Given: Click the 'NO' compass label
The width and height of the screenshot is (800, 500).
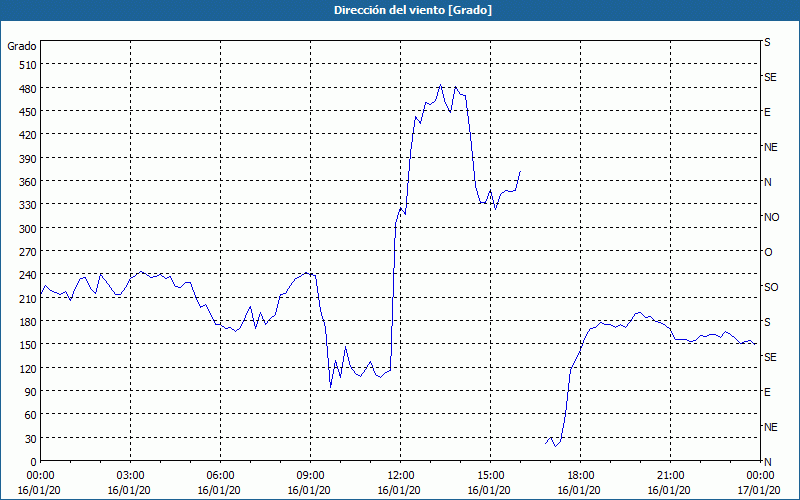Looking at the screenshot, I should point(771,217).
